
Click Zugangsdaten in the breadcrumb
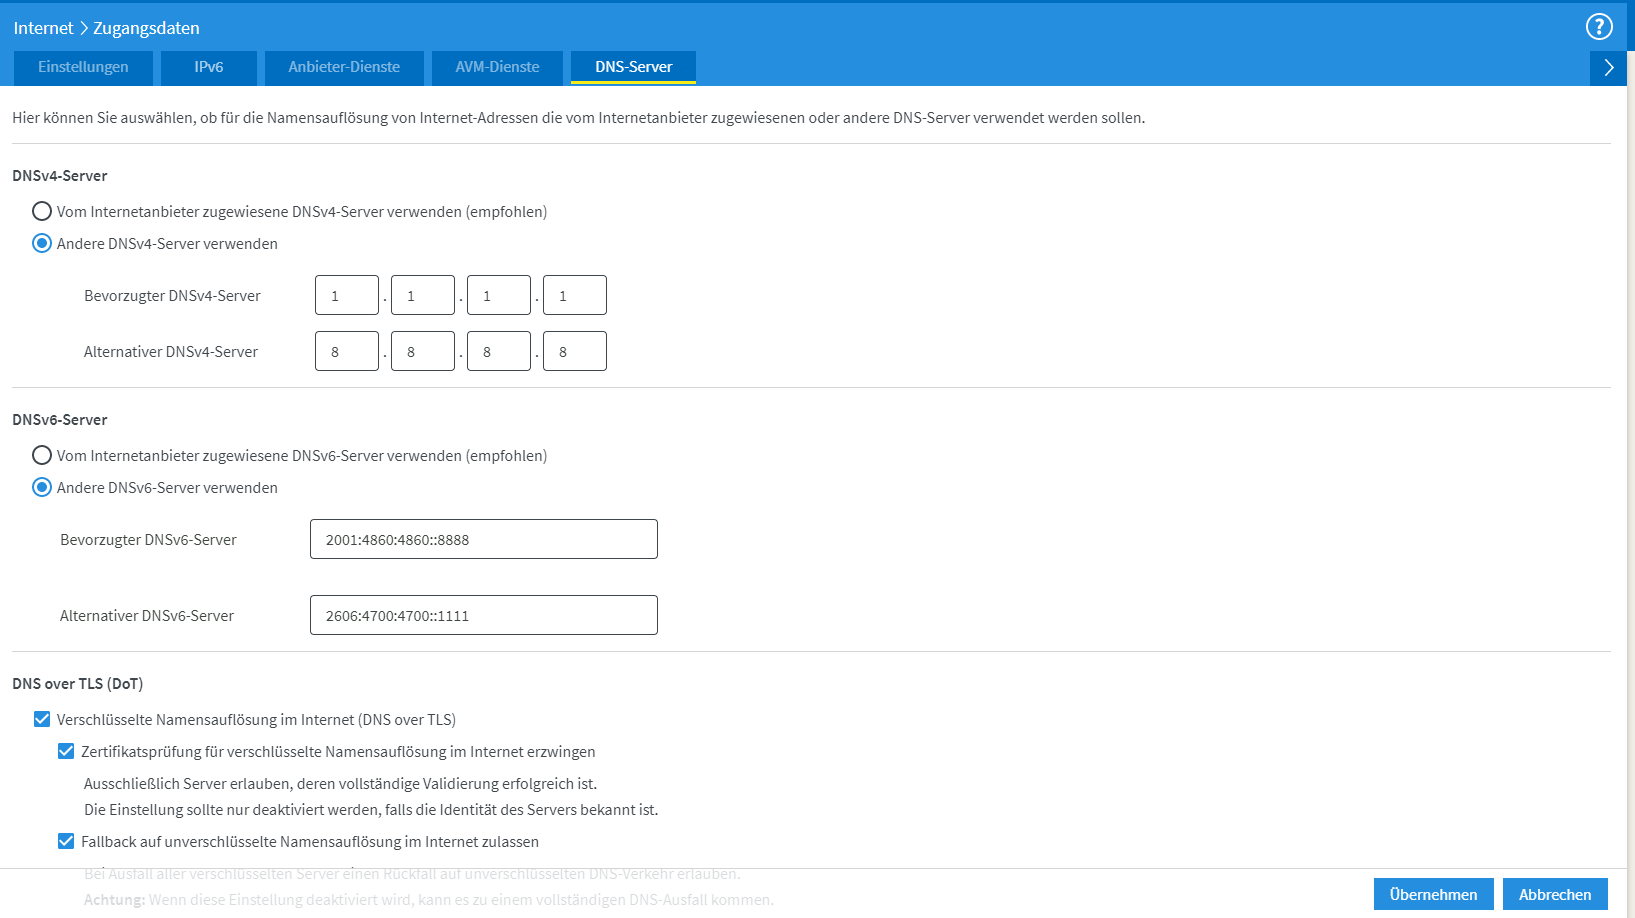pos(146,28)
